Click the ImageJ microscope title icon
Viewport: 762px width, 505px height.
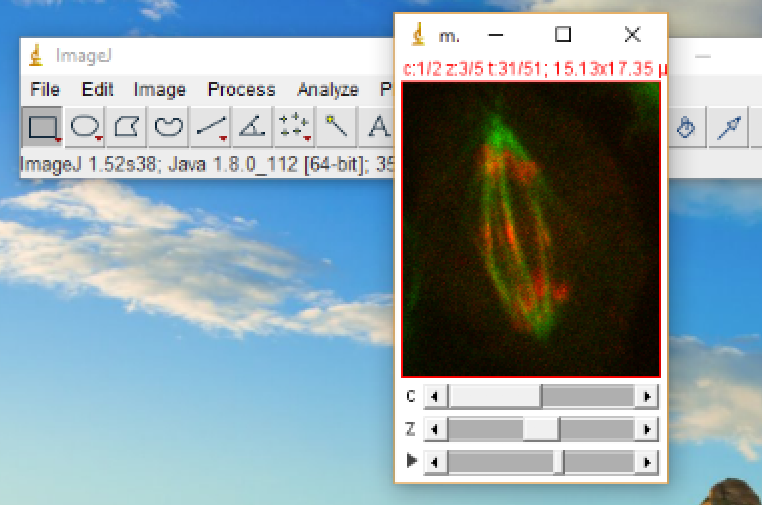pos(35,55)
